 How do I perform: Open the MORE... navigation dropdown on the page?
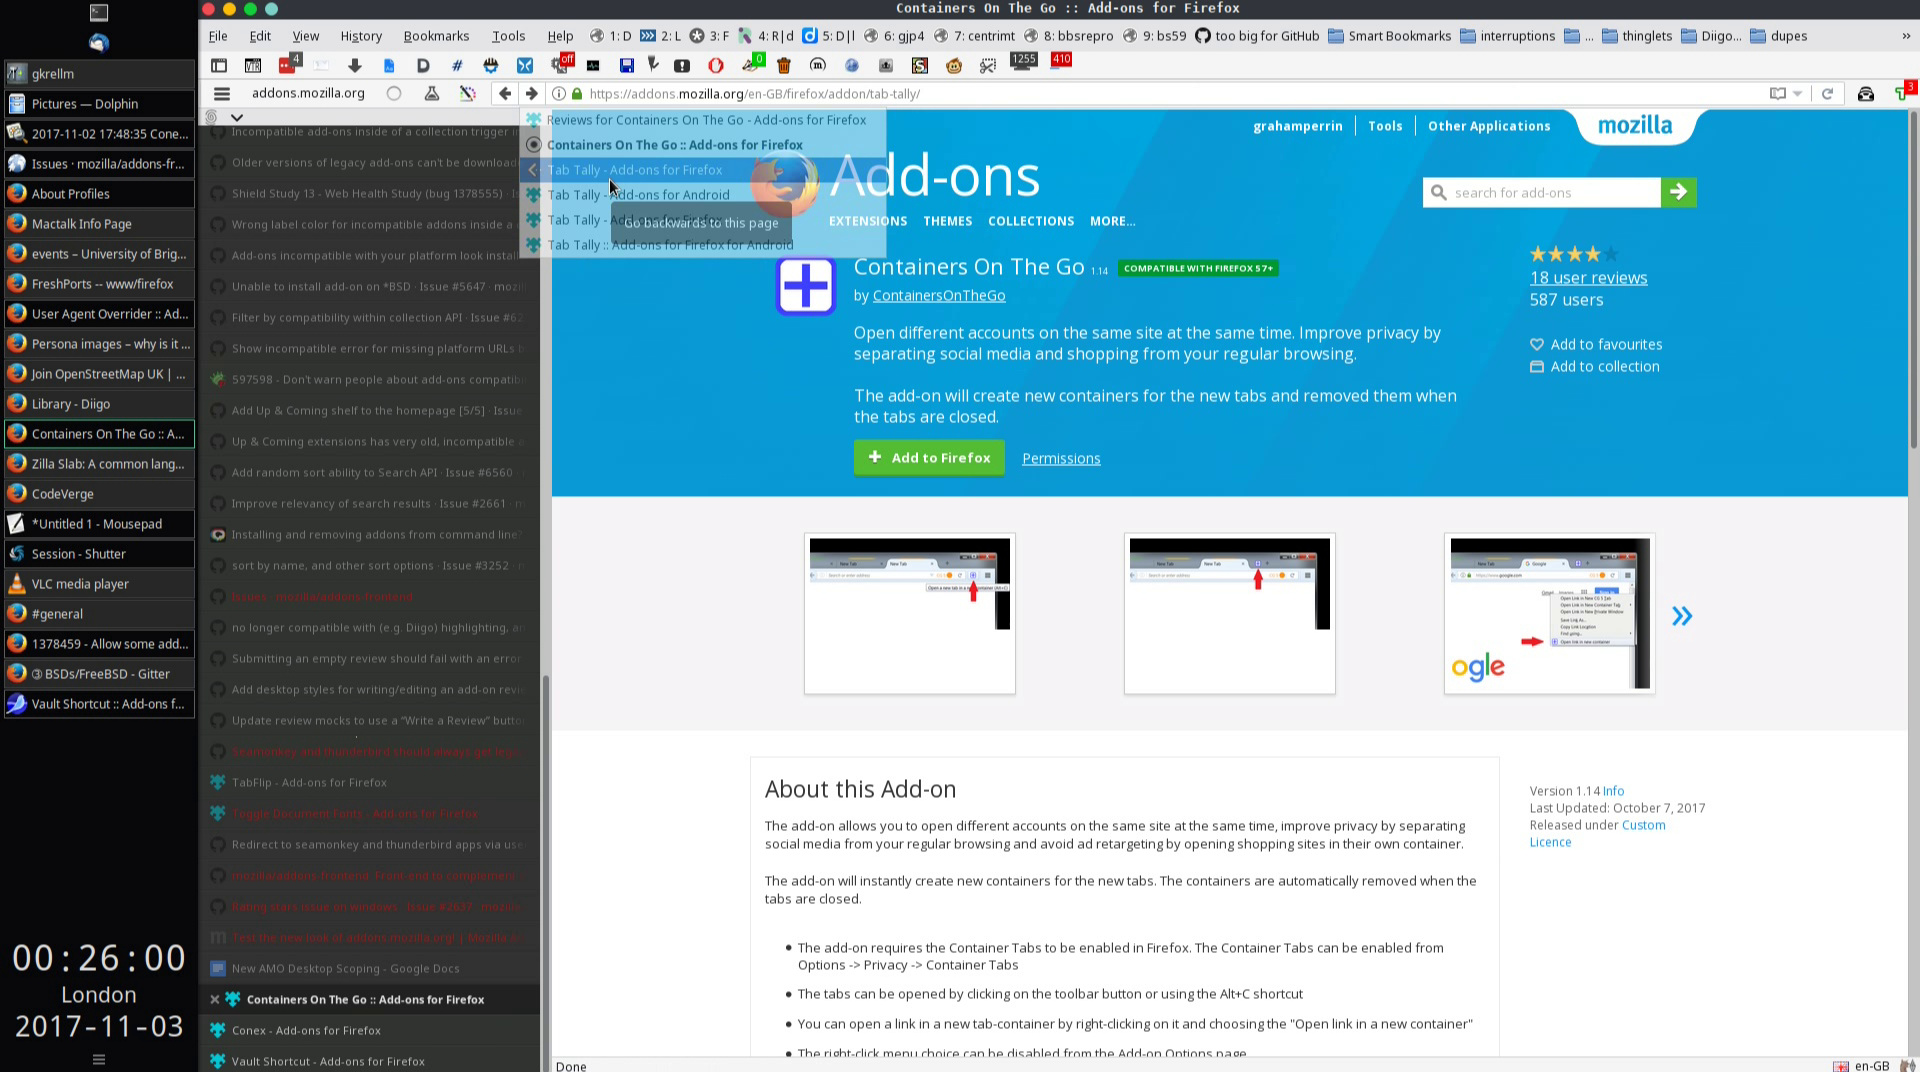coord(1112,221)
